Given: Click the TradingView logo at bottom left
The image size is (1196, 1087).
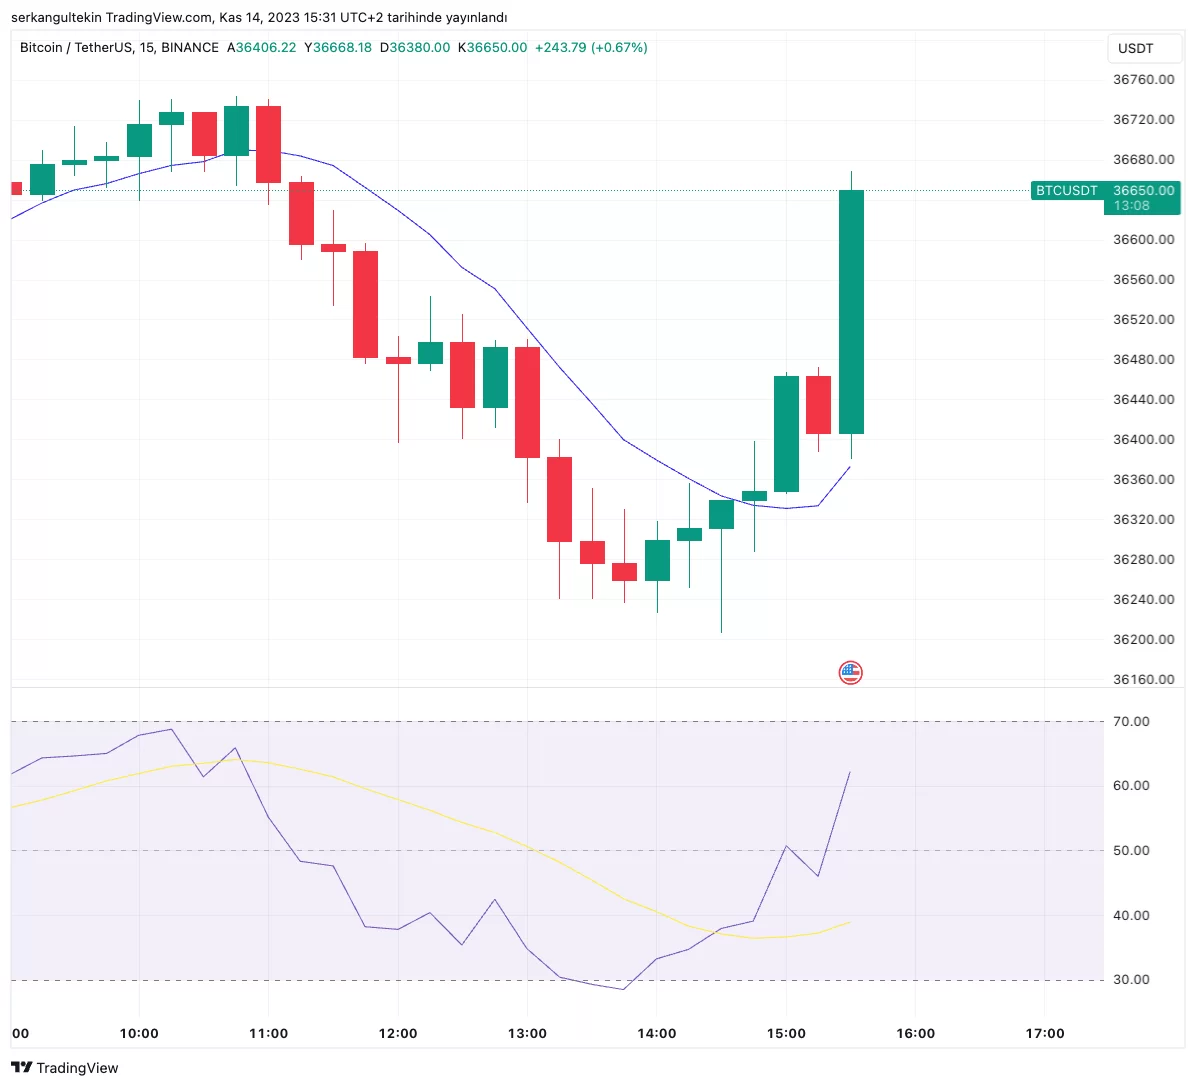Looking at the screenshot, I should (x=65, y=1068).
